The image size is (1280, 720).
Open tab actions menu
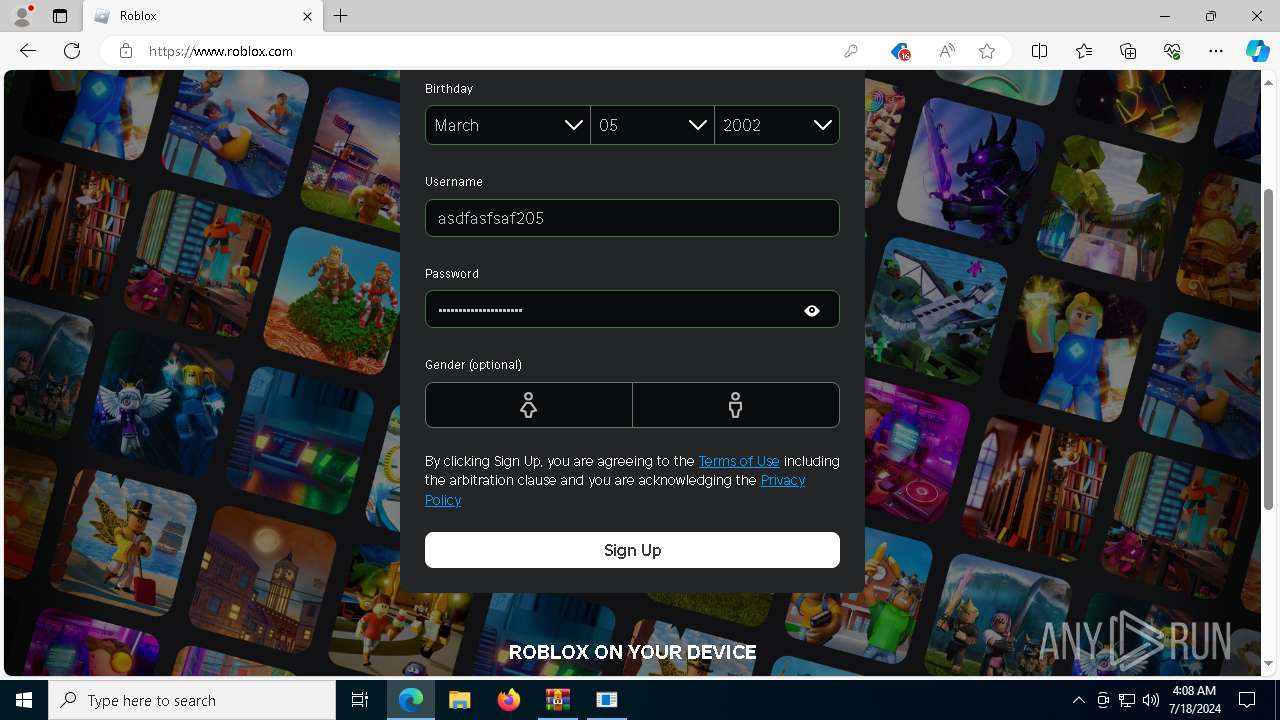(60, 16)
